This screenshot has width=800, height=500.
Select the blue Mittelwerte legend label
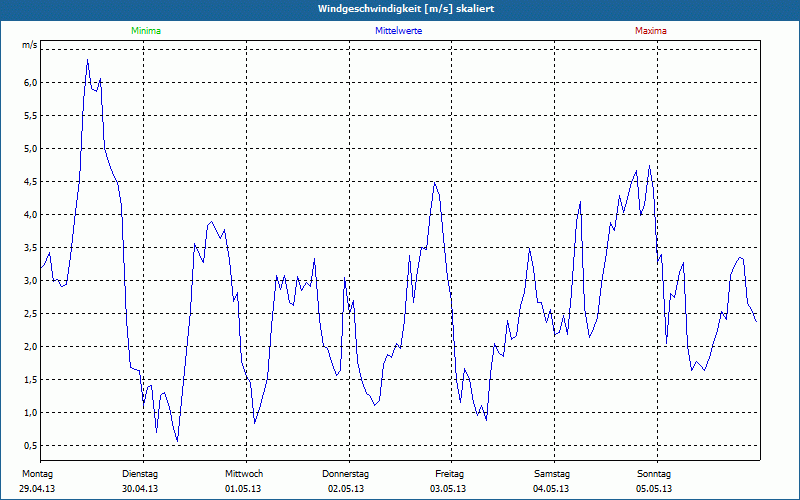tap(398, 31)
